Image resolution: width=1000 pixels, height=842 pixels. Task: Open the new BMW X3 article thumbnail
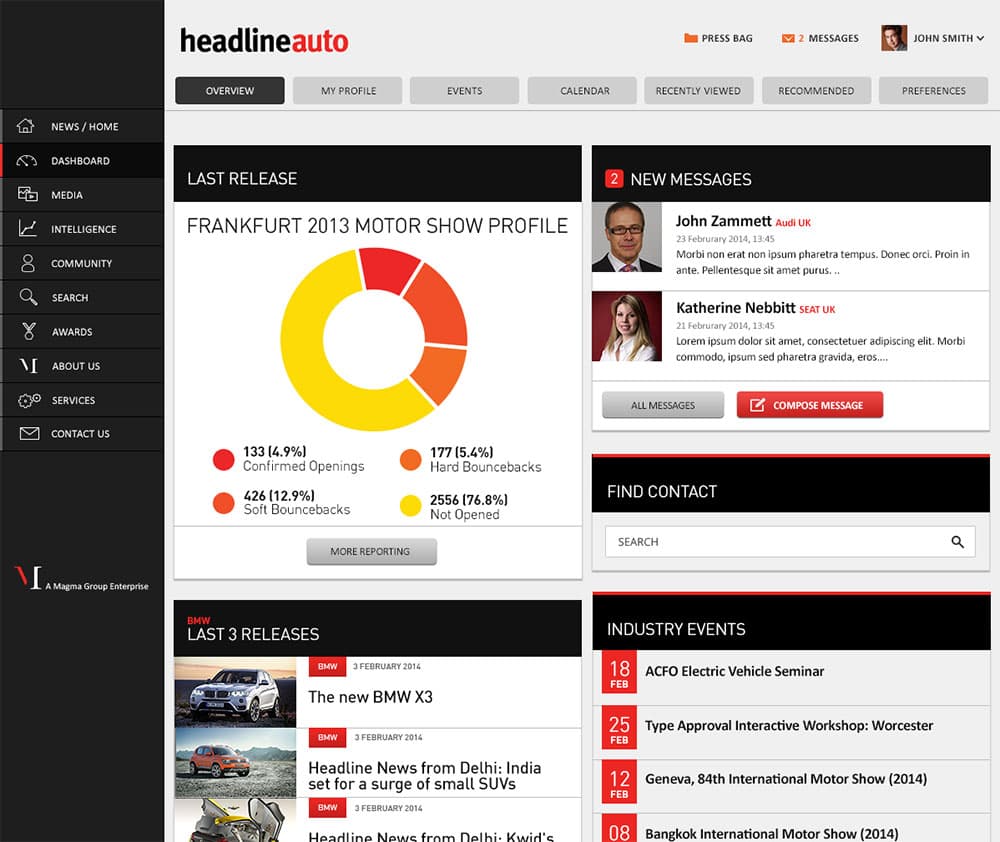coord(235,692)
